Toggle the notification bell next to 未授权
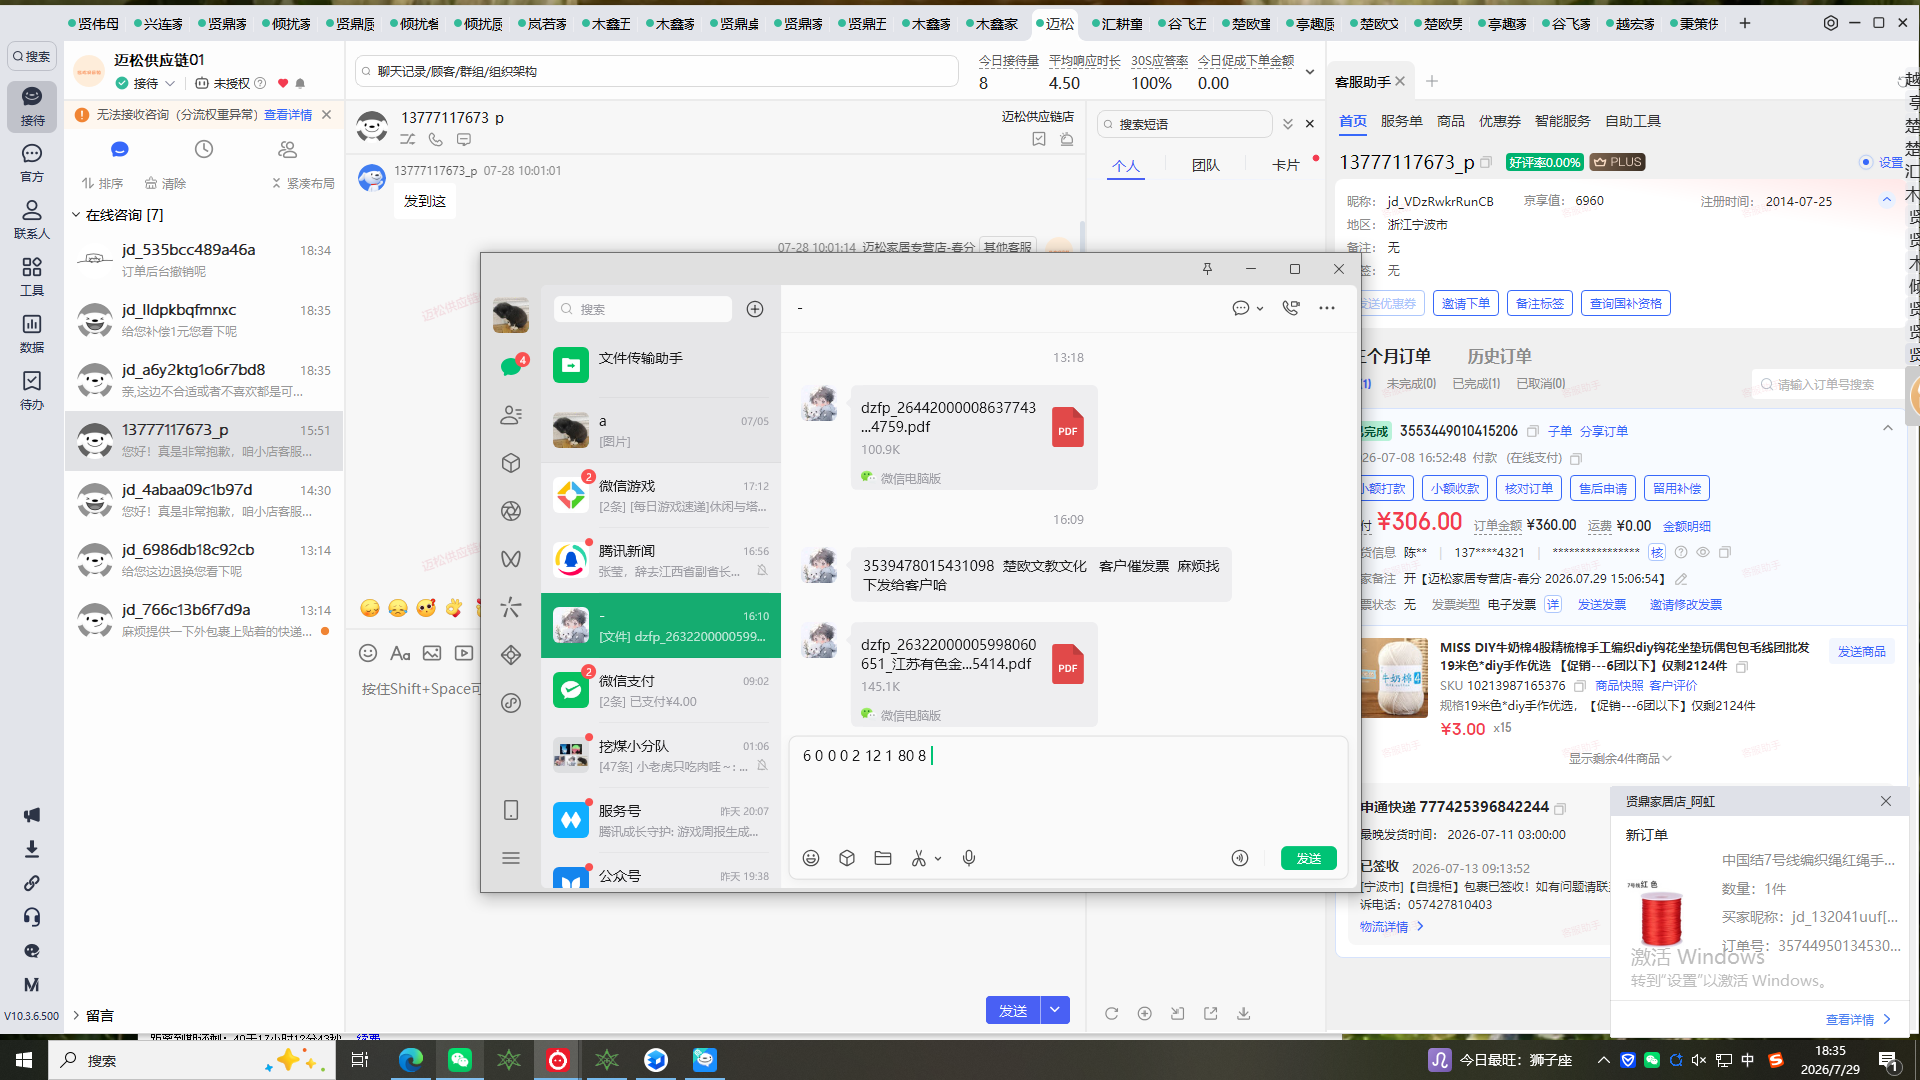 tap(300, 83)
